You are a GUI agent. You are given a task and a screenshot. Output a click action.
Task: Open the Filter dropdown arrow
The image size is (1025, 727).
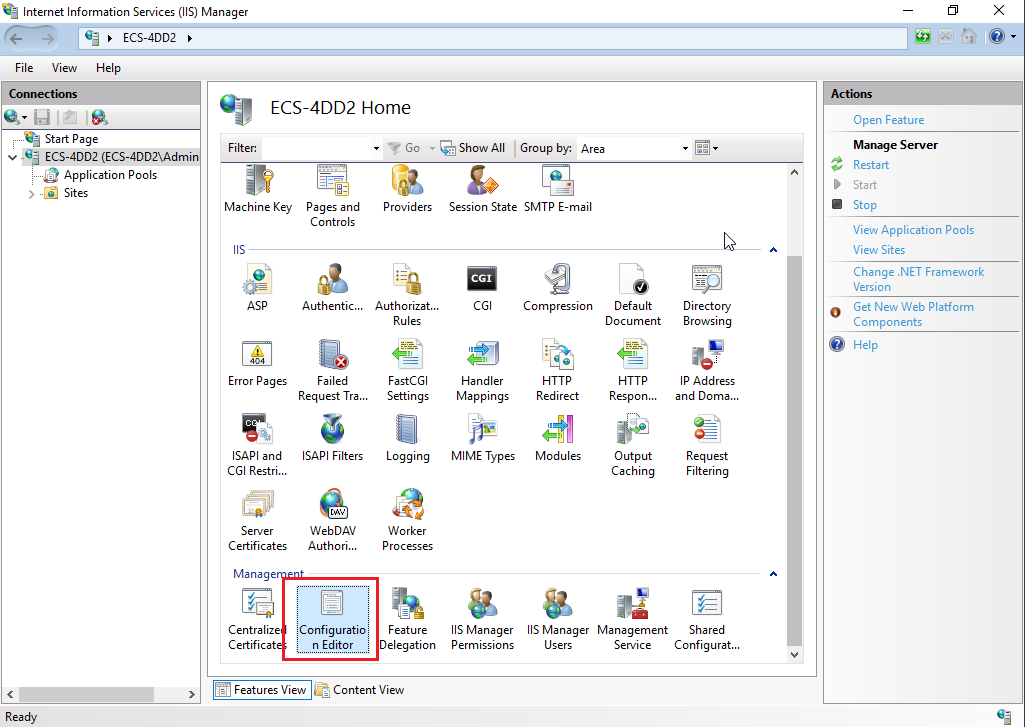click(x=376, y=148)
